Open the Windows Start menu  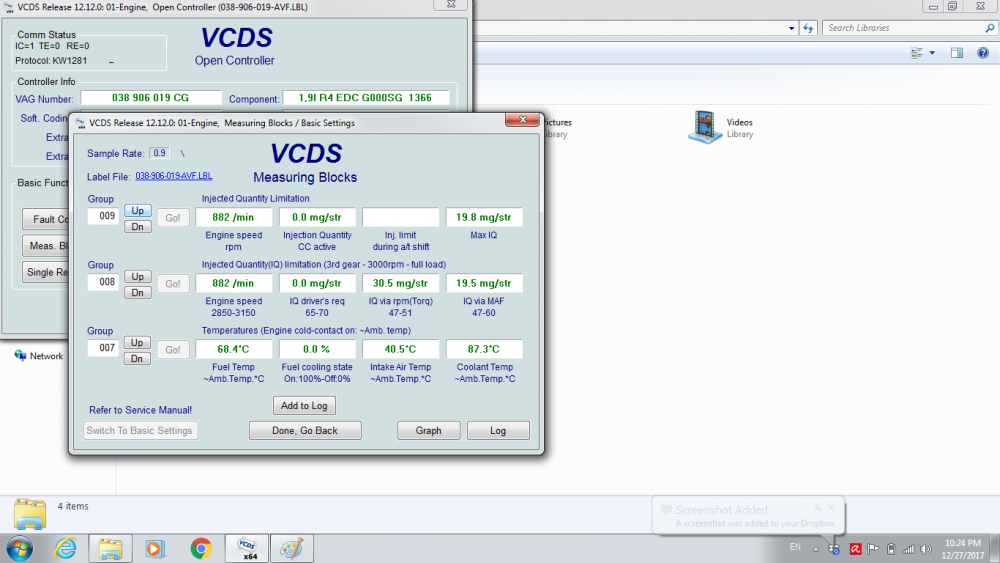coord(20,548)
